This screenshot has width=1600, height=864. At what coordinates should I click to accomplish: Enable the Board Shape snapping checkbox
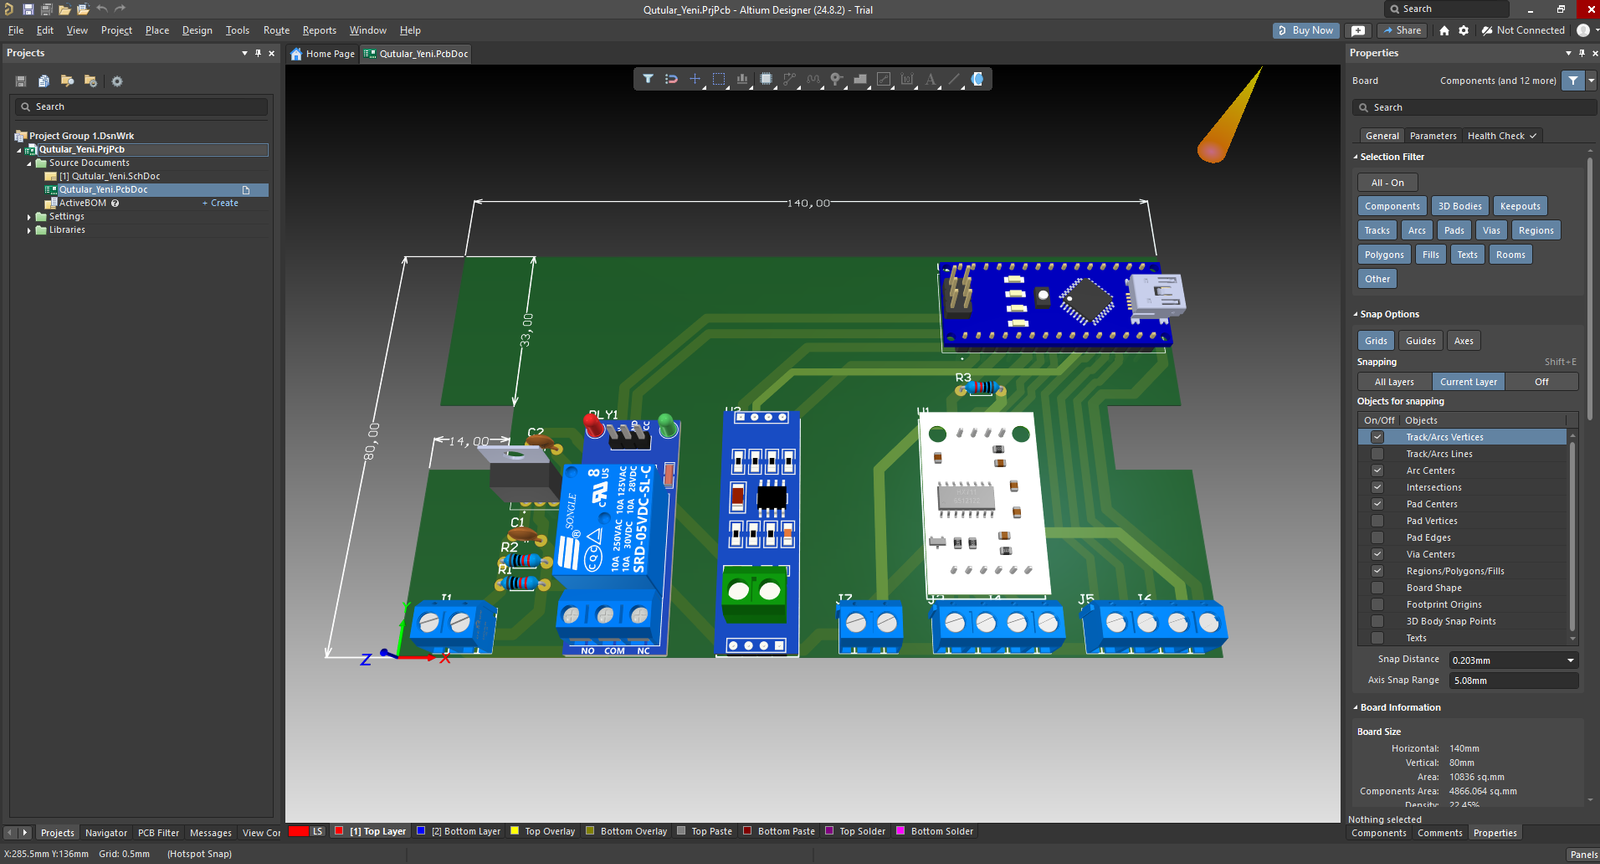[x=1377, y=588]
